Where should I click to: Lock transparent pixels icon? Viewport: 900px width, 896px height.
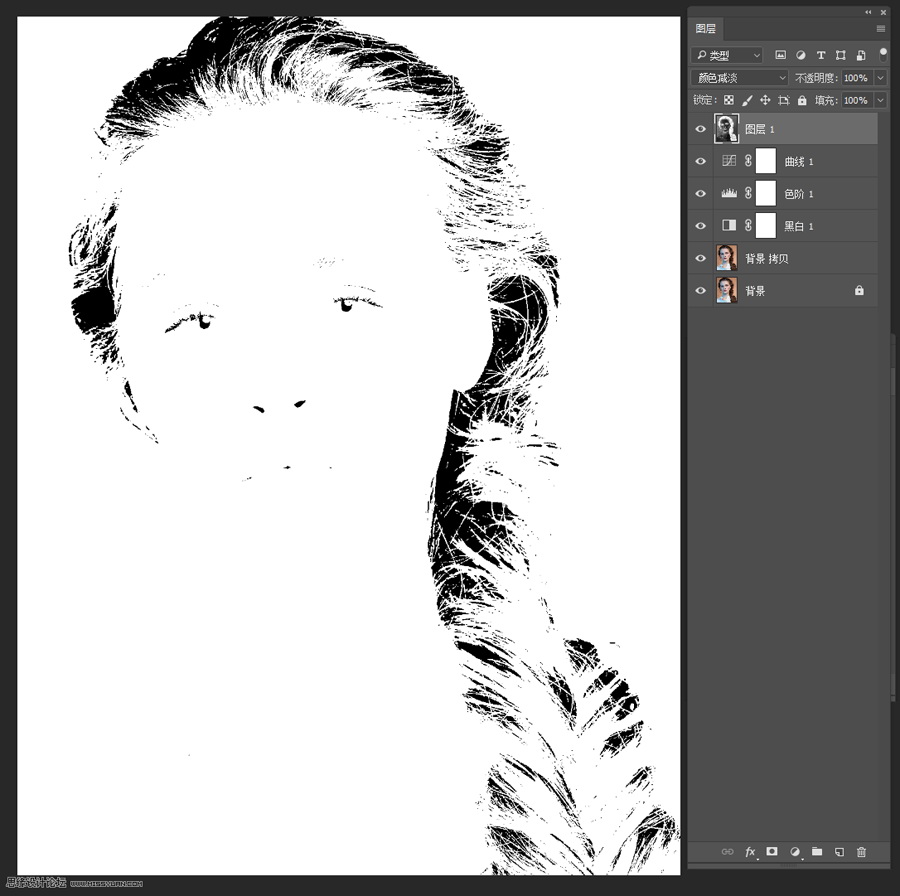(728, 100)
